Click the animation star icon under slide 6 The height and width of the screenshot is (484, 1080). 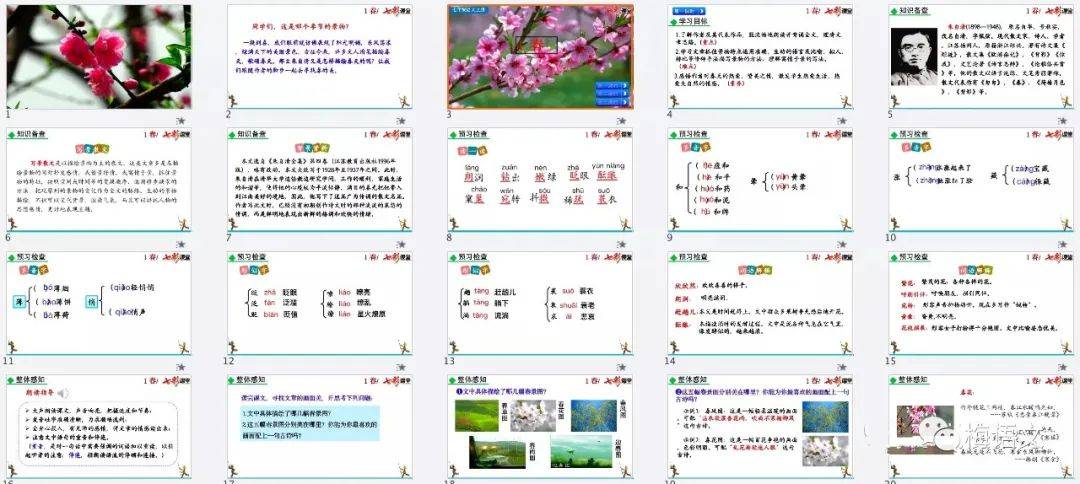tap(180, 244)
